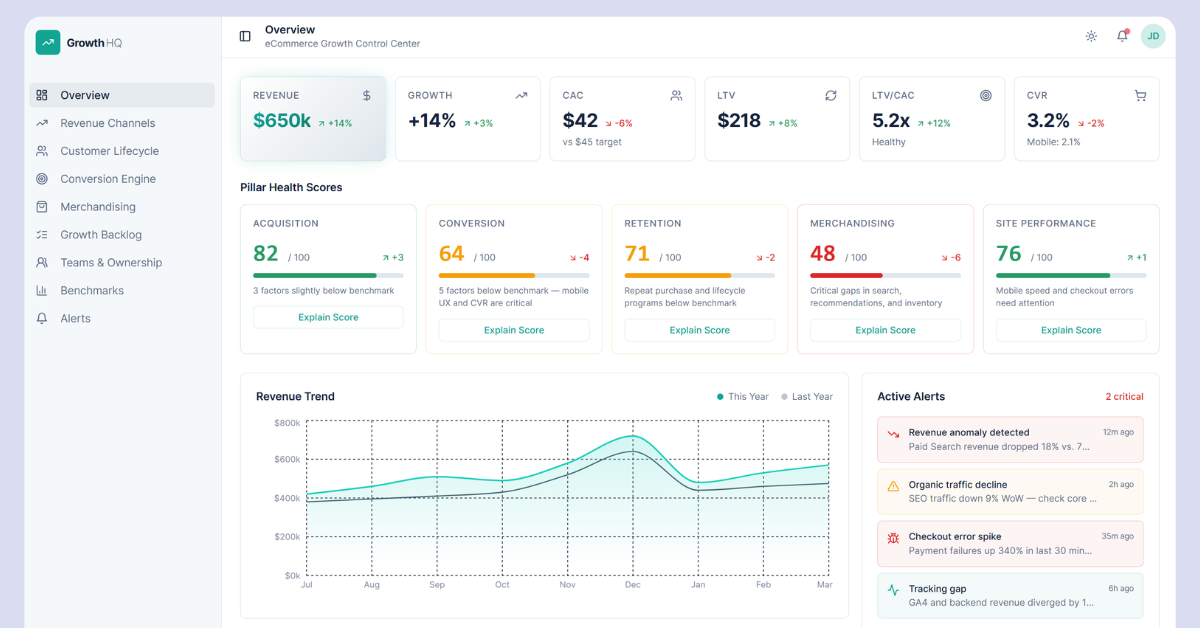Select the Revenue $650k KPI card
Image resolution: width=1200 pixels, height=628 pixels.
pyautogui.click(x=313, y=119)
